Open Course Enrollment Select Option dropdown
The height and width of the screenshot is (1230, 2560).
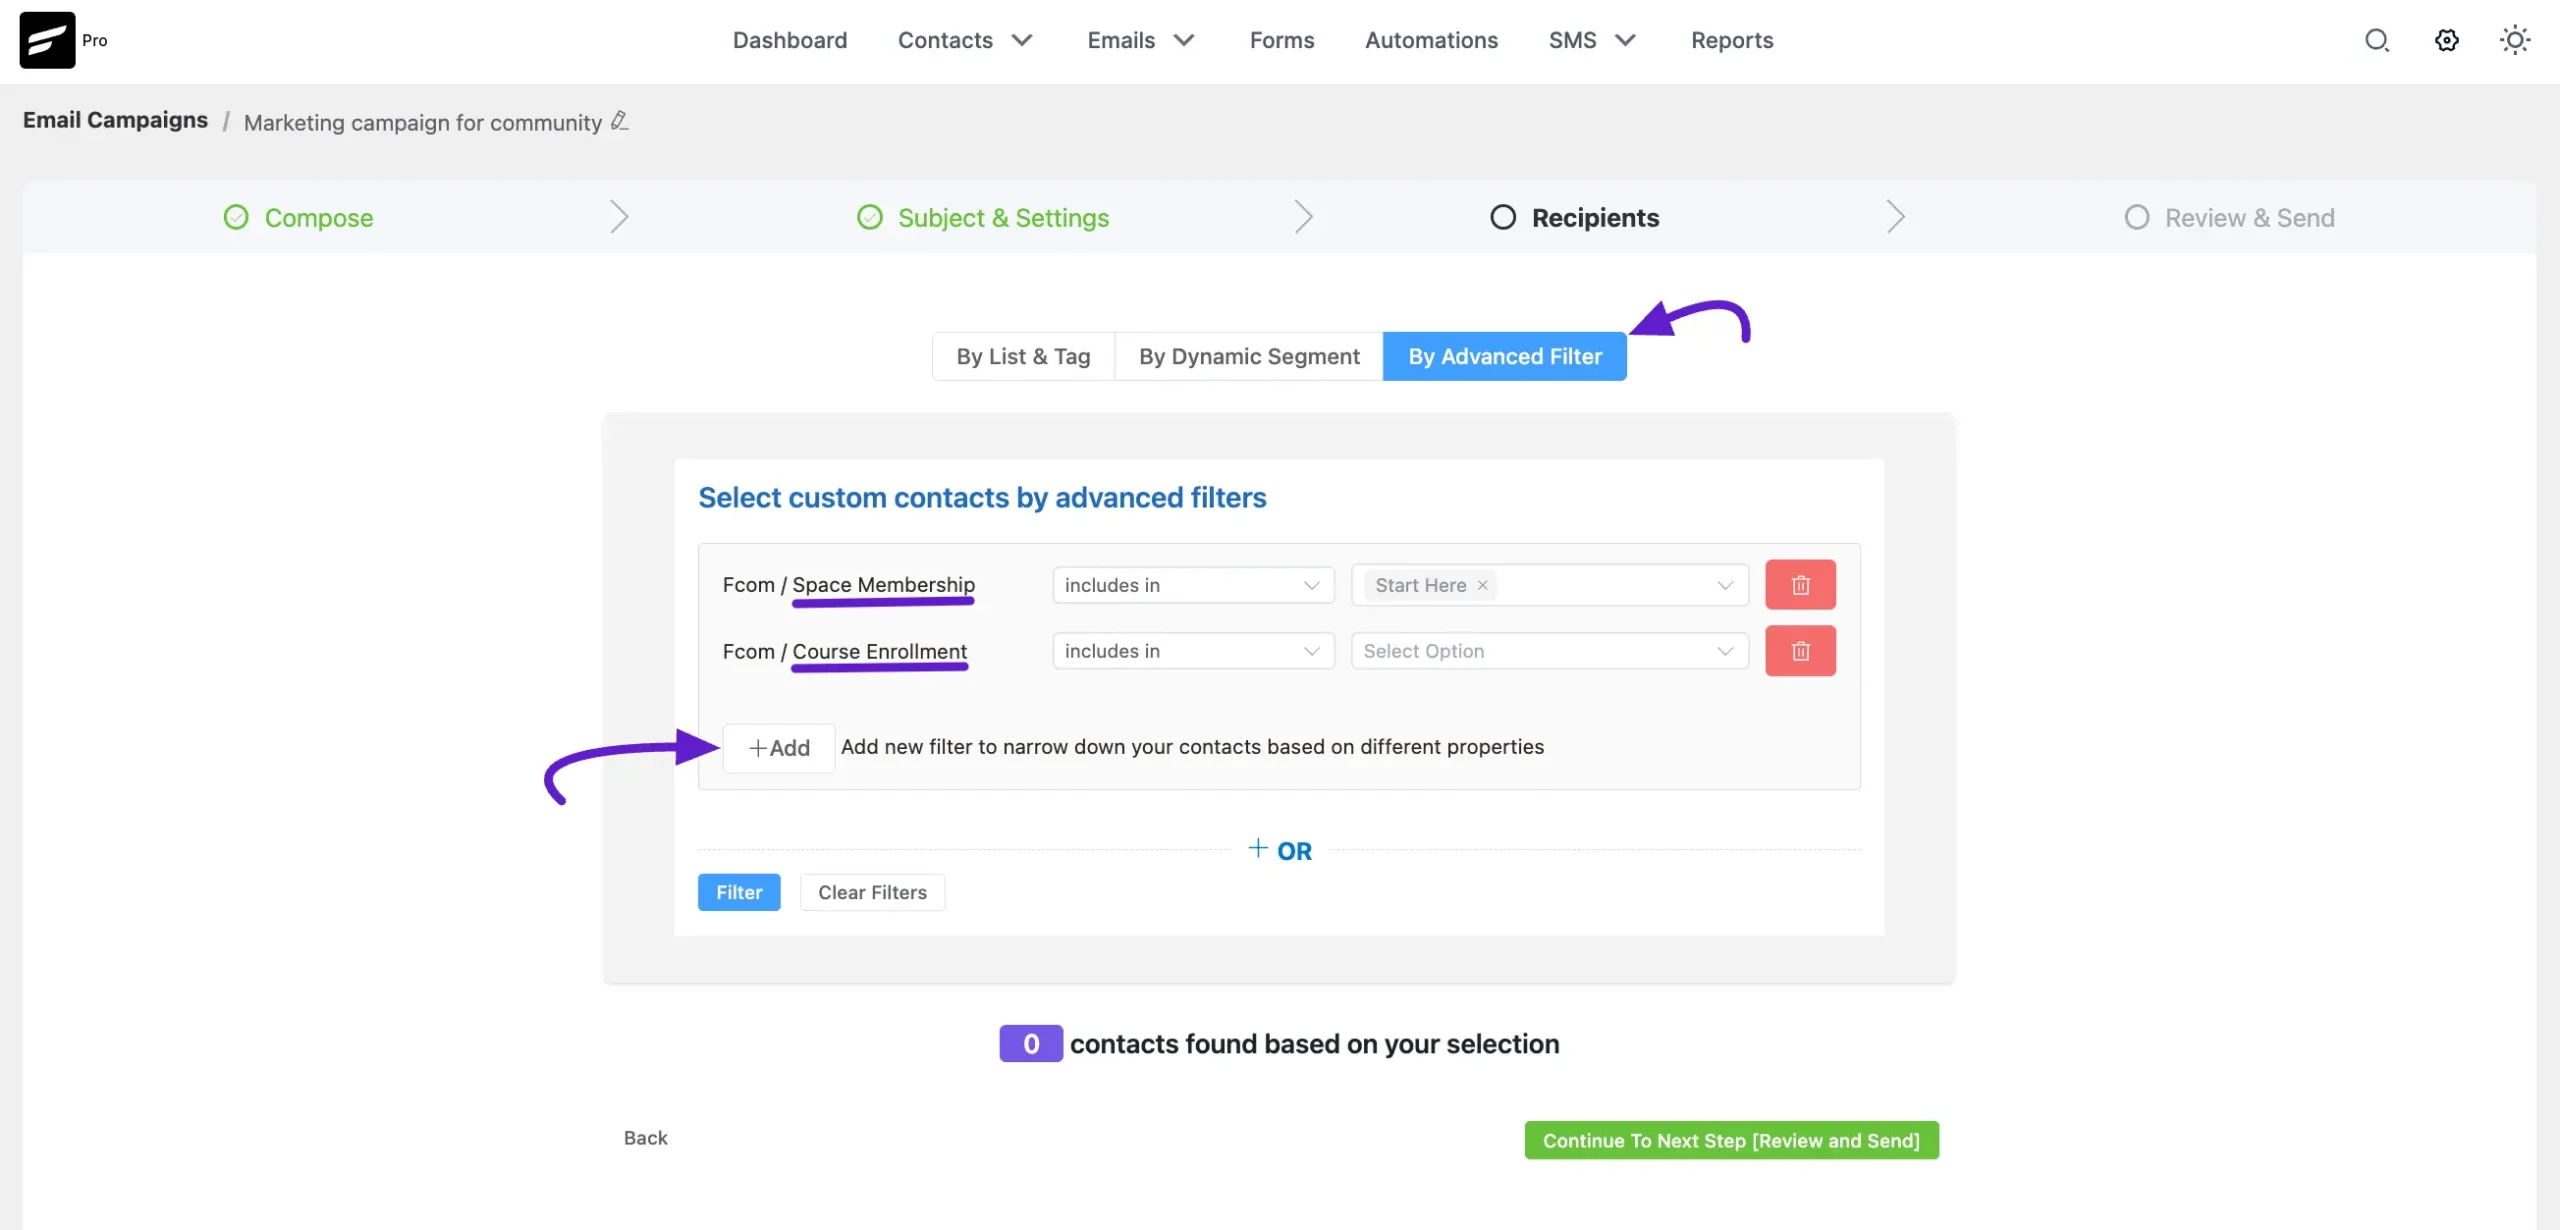click(1548, 651)
